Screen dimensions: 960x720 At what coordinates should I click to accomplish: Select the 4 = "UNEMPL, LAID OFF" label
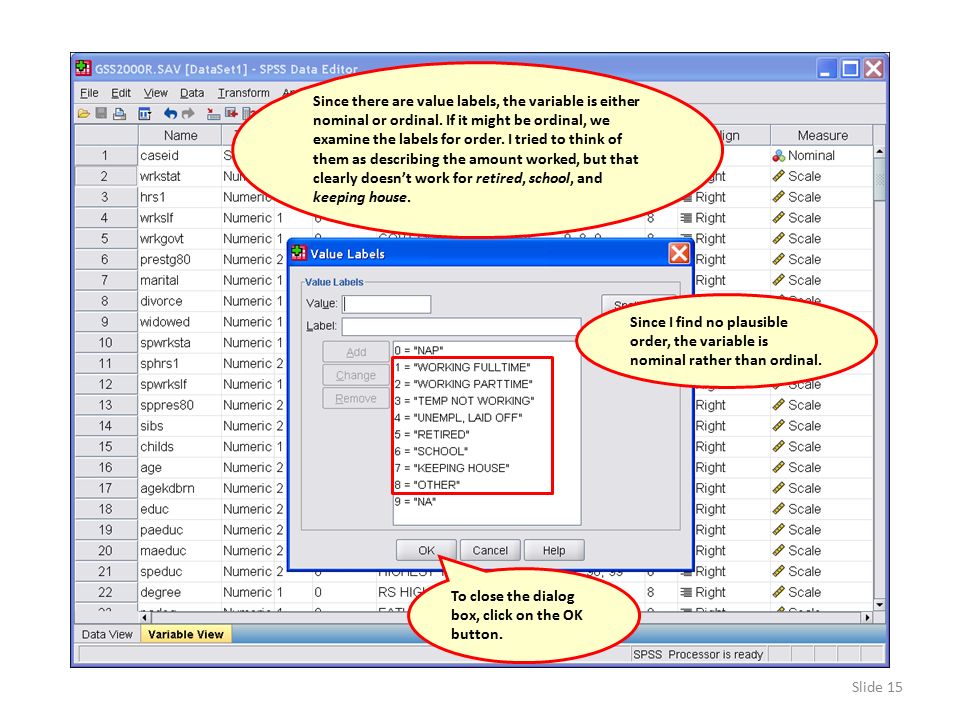(458, 418)
